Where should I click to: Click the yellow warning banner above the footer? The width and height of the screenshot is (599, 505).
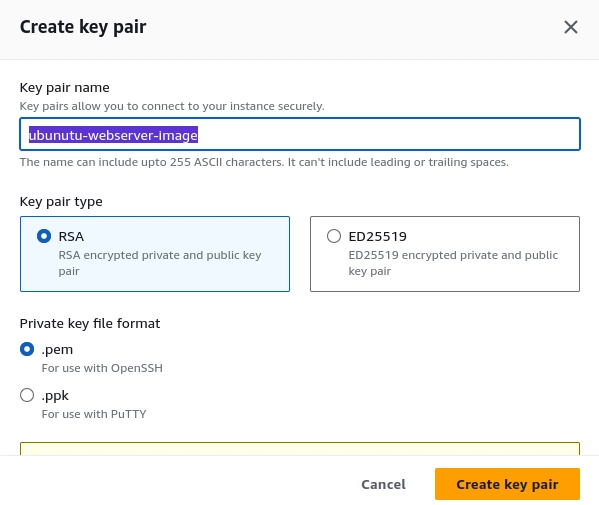[300, 449]
